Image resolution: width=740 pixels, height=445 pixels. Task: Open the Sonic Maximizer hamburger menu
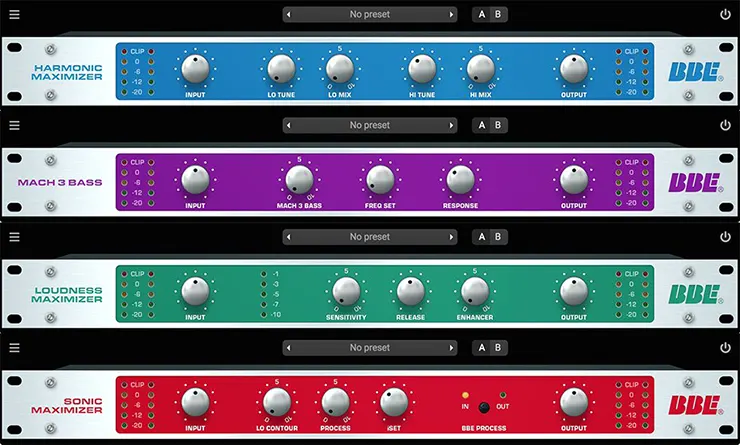(x=14, y=348)
